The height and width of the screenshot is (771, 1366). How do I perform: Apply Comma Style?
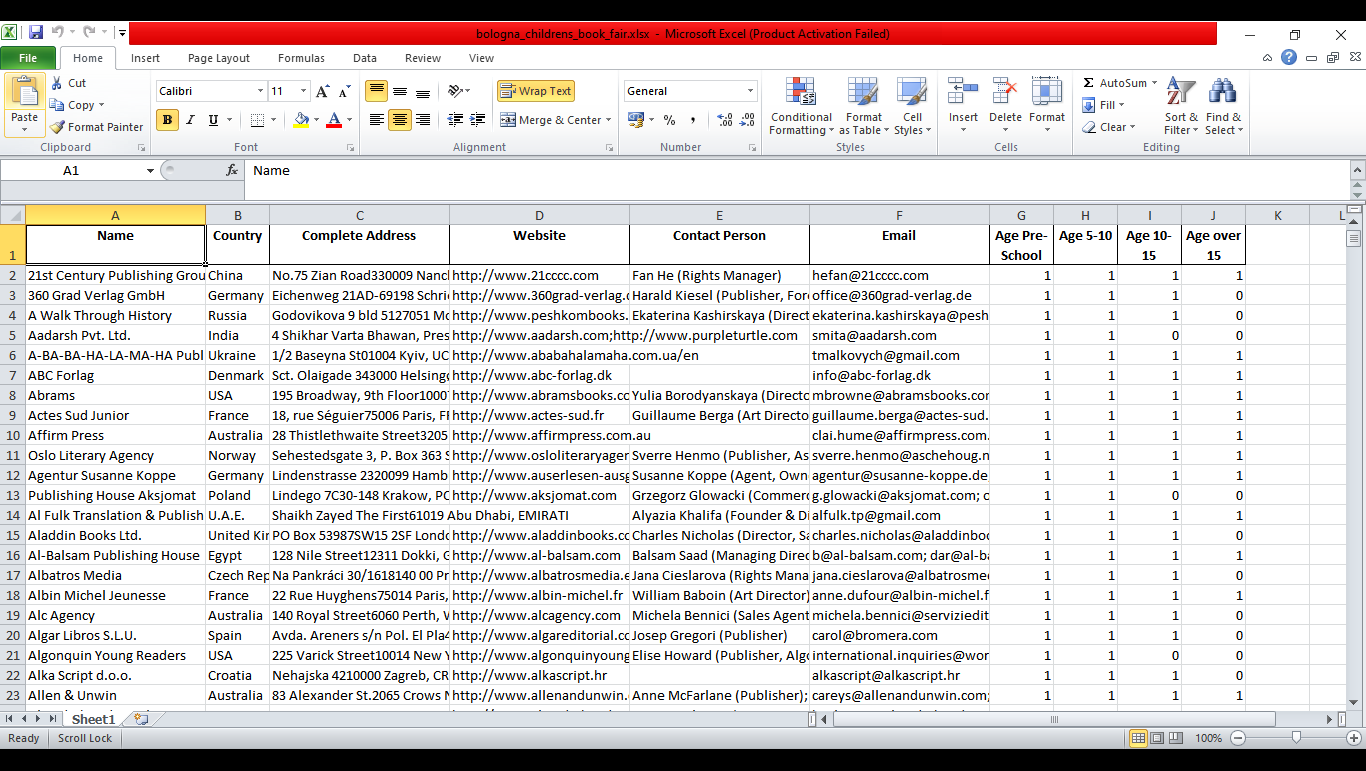tap(692, 120)
